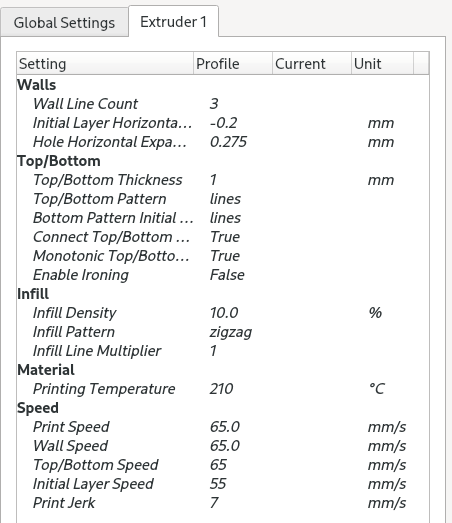Select Monotonic Top/Bottom Order row

[x=223, y=256]
